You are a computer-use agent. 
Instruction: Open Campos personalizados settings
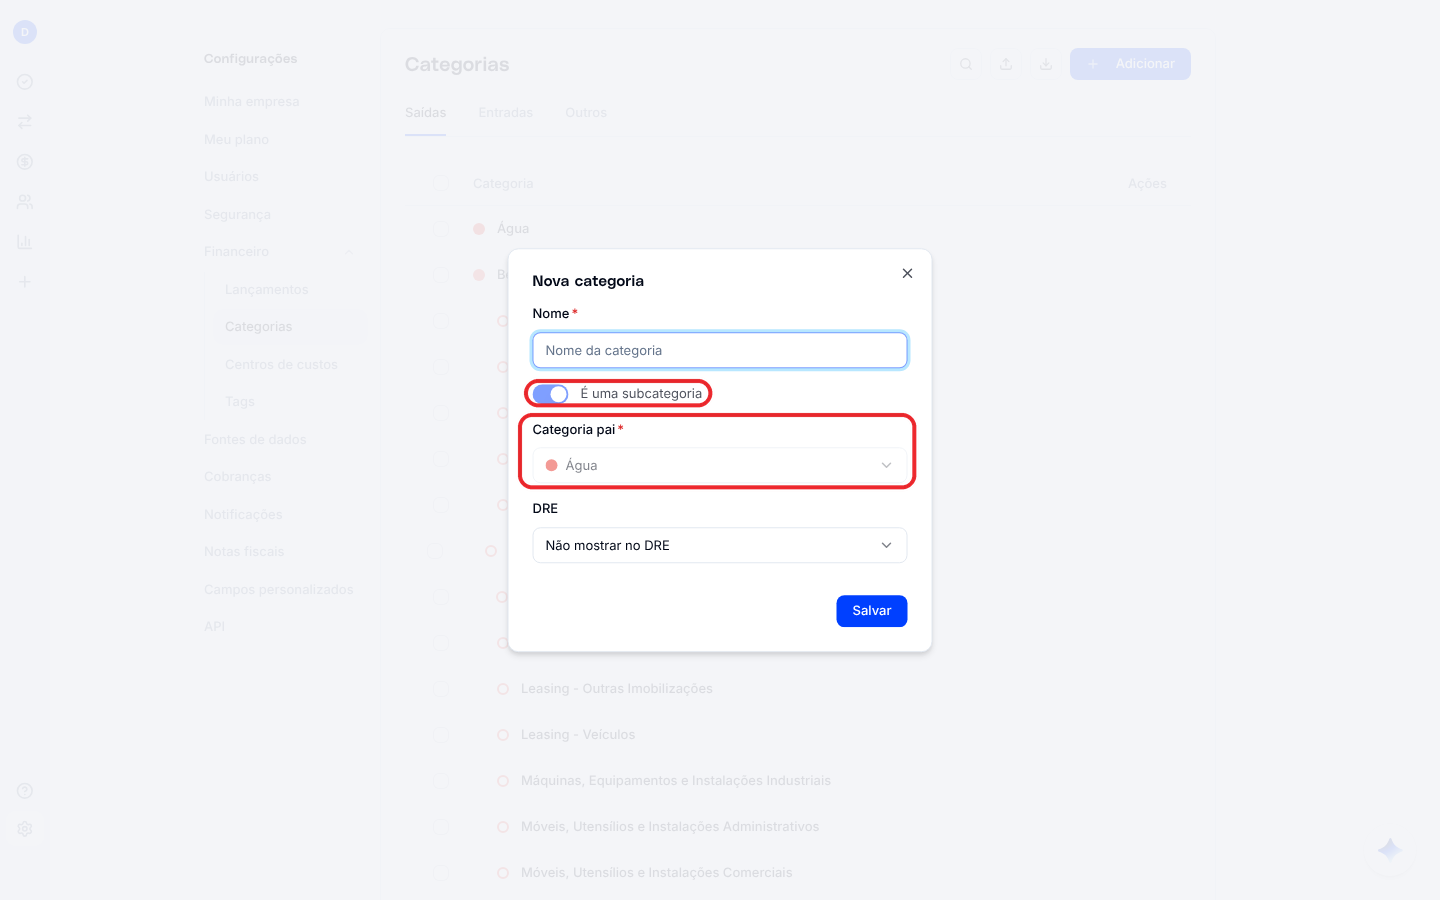pos(279,590)
